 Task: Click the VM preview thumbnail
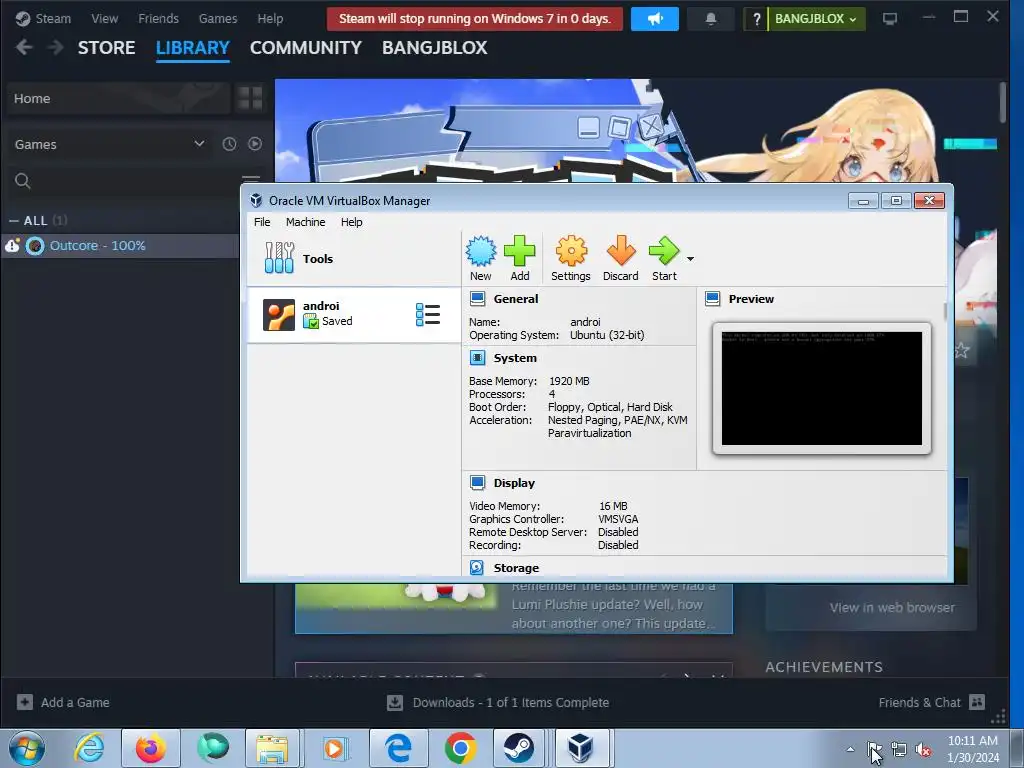pyautogui.click(x=822, y=388)
